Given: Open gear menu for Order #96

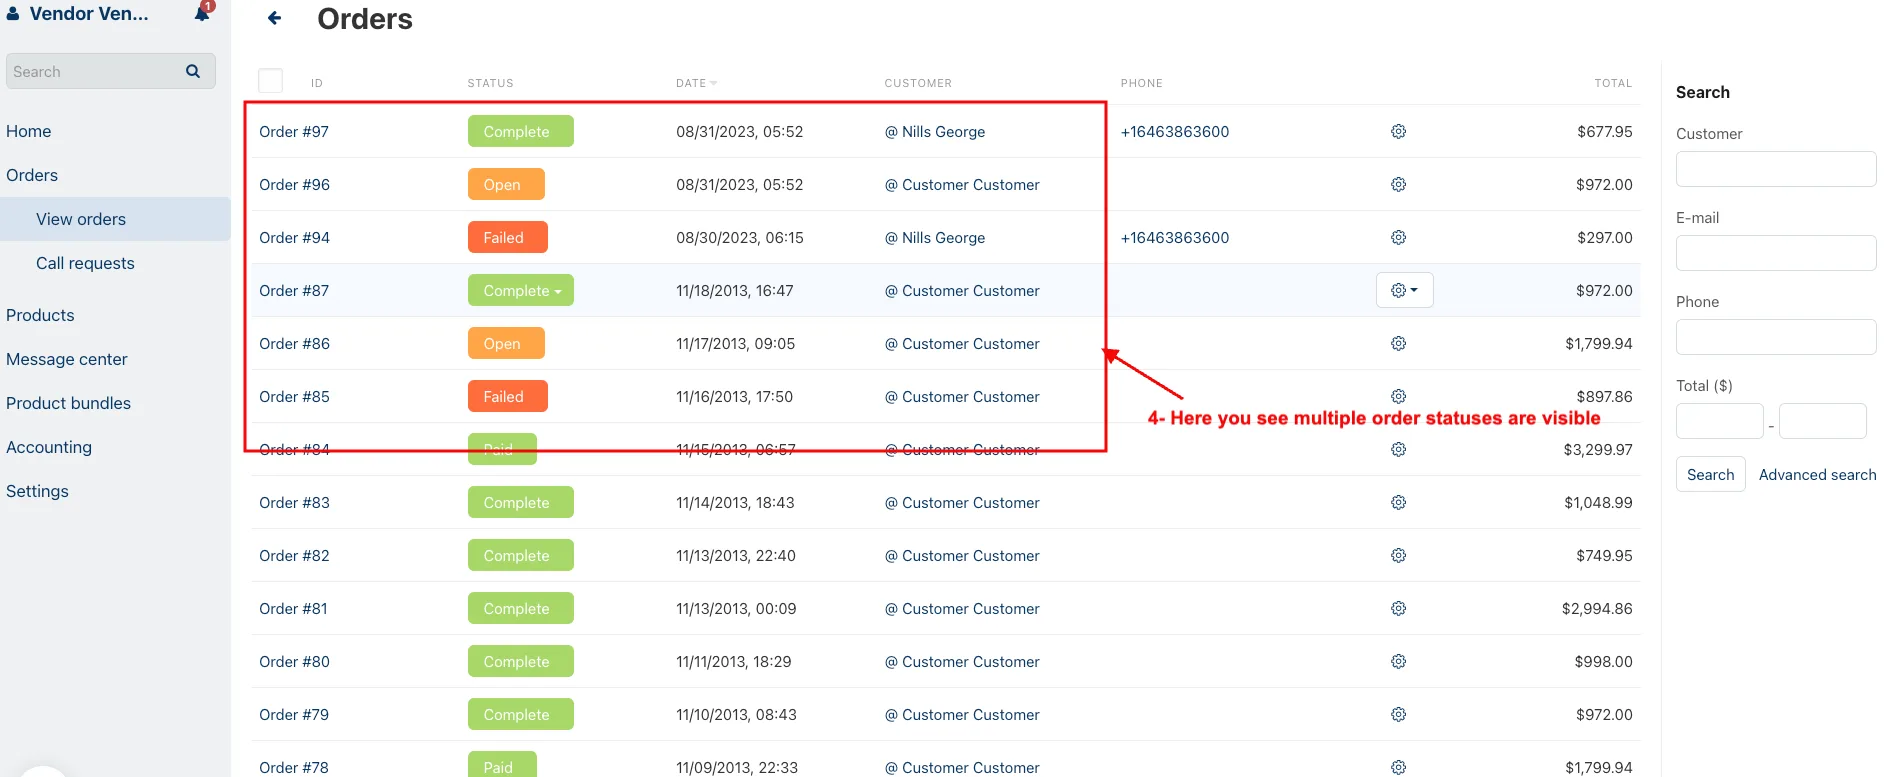Looking at the screenshot, I should pos(1398,184).
